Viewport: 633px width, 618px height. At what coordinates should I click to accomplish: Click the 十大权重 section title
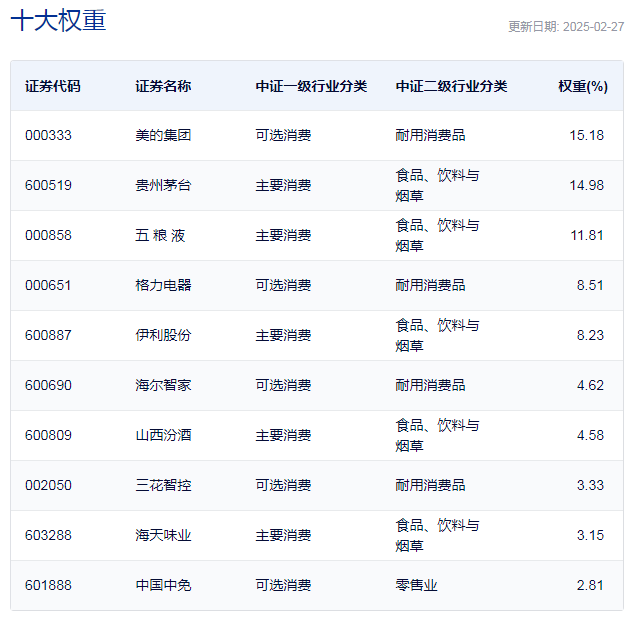(58, 22)
